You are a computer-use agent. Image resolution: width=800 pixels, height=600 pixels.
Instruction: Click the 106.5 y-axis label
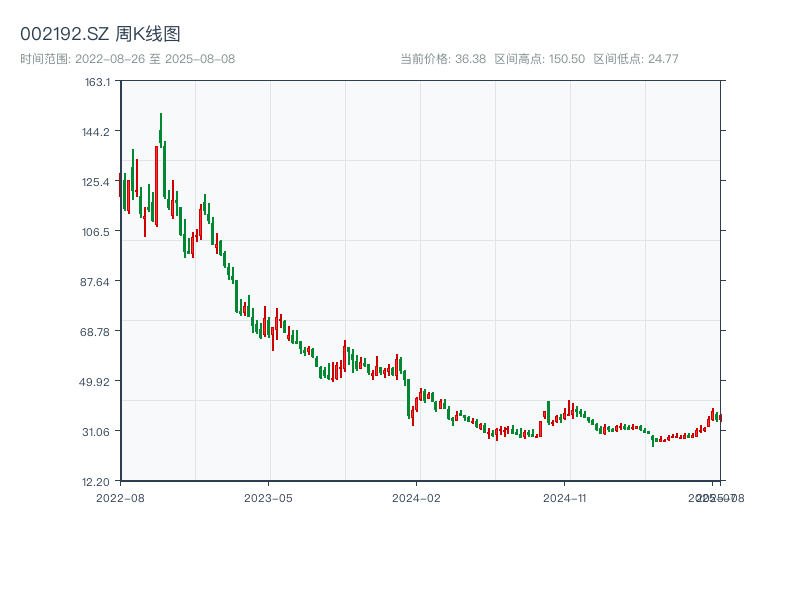pyautogui.click(x=97, y=233)
